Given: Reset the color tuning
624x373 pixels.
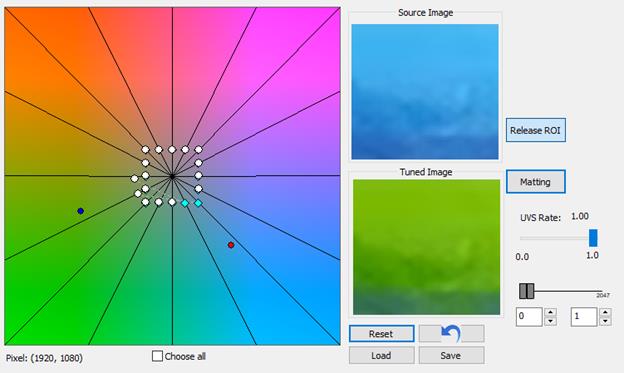Looking at the screenshot, I should pos(381,334).
